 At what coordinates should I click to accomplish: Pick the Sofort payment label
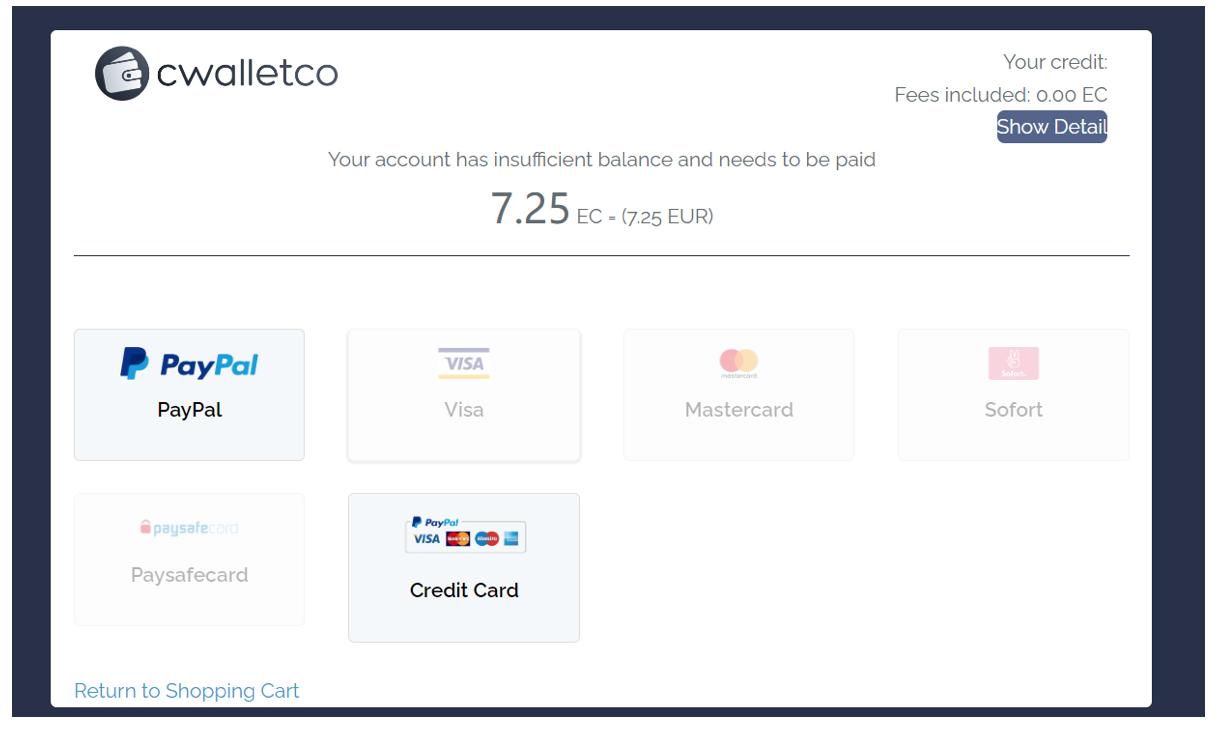pyautogui.click(x=1013, y=410)
